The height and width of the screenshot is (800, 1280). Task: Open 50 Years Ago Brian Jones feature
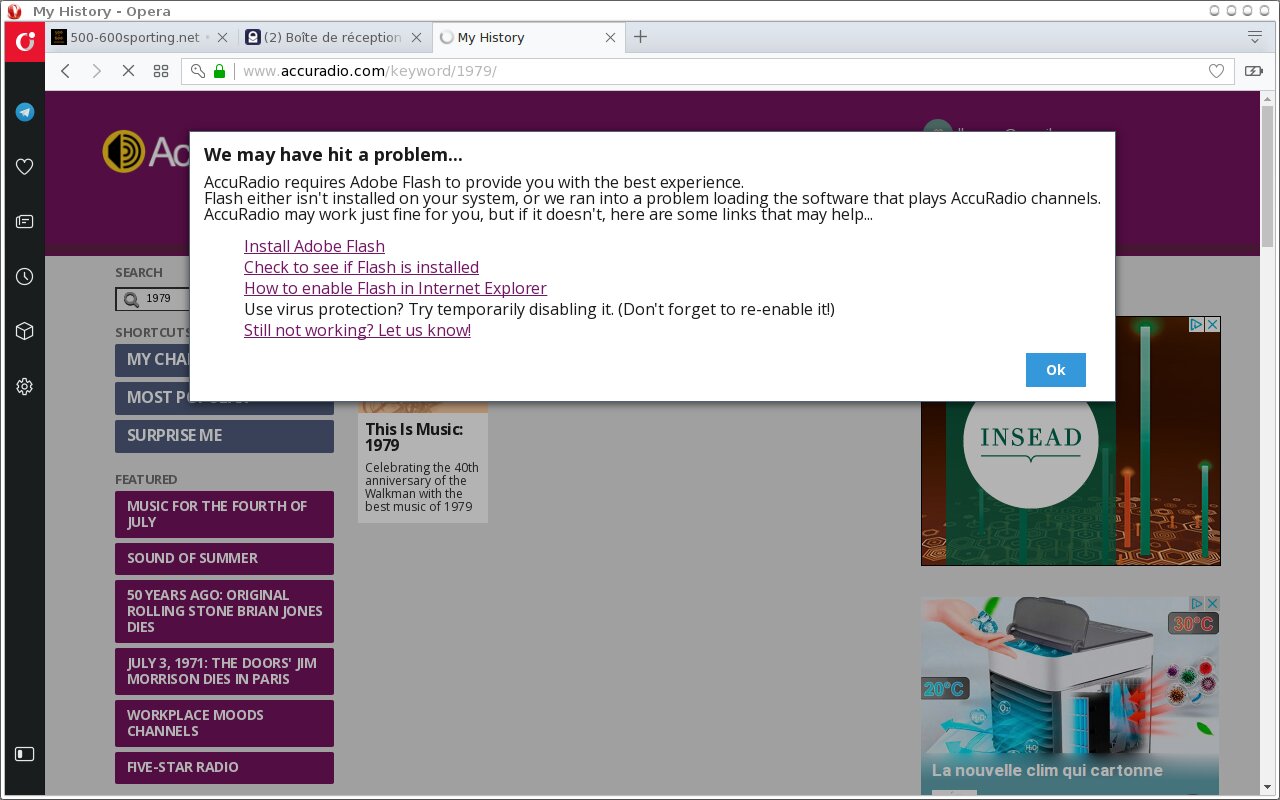tap(224, 611)
